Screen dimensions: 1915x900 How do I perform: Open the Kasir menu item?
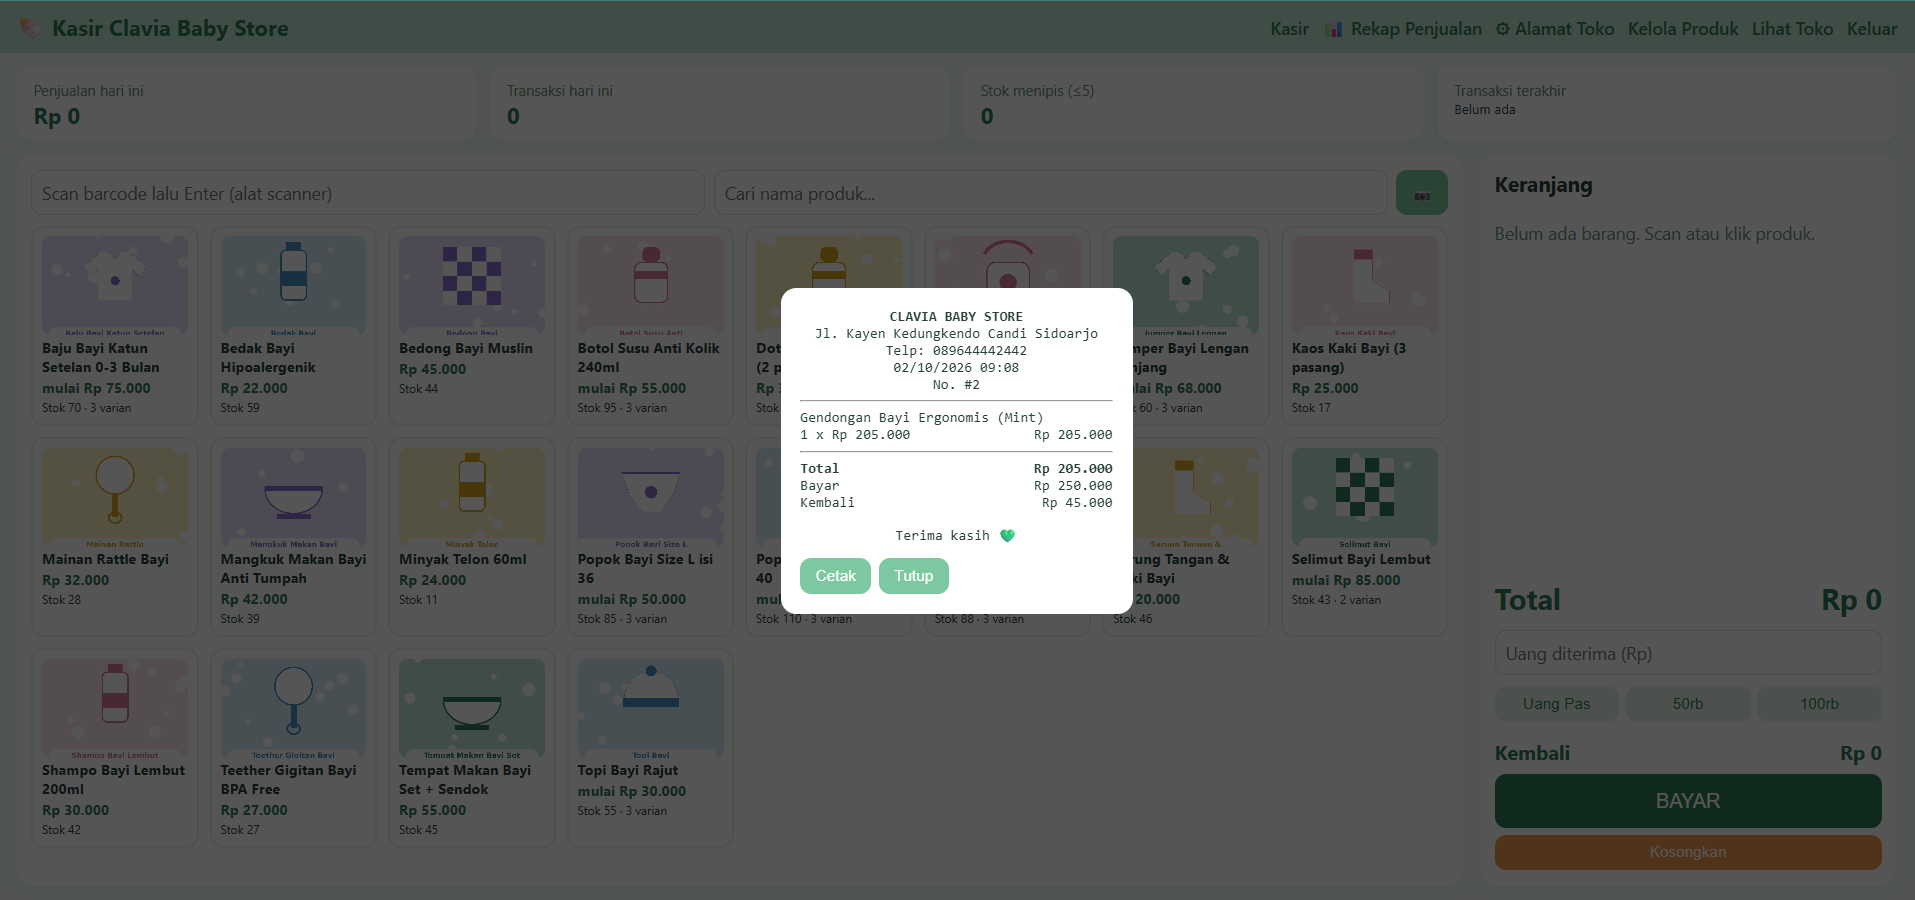(1289, 29)
